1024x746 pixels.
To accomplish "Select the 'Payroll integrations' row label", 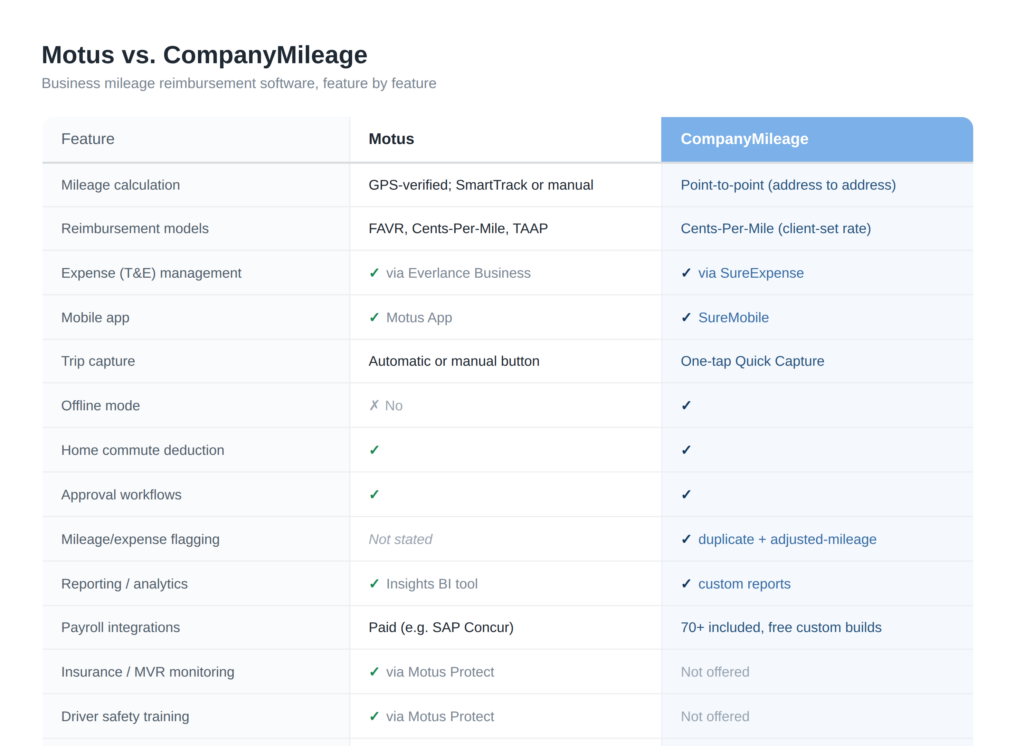I will 121,628.
